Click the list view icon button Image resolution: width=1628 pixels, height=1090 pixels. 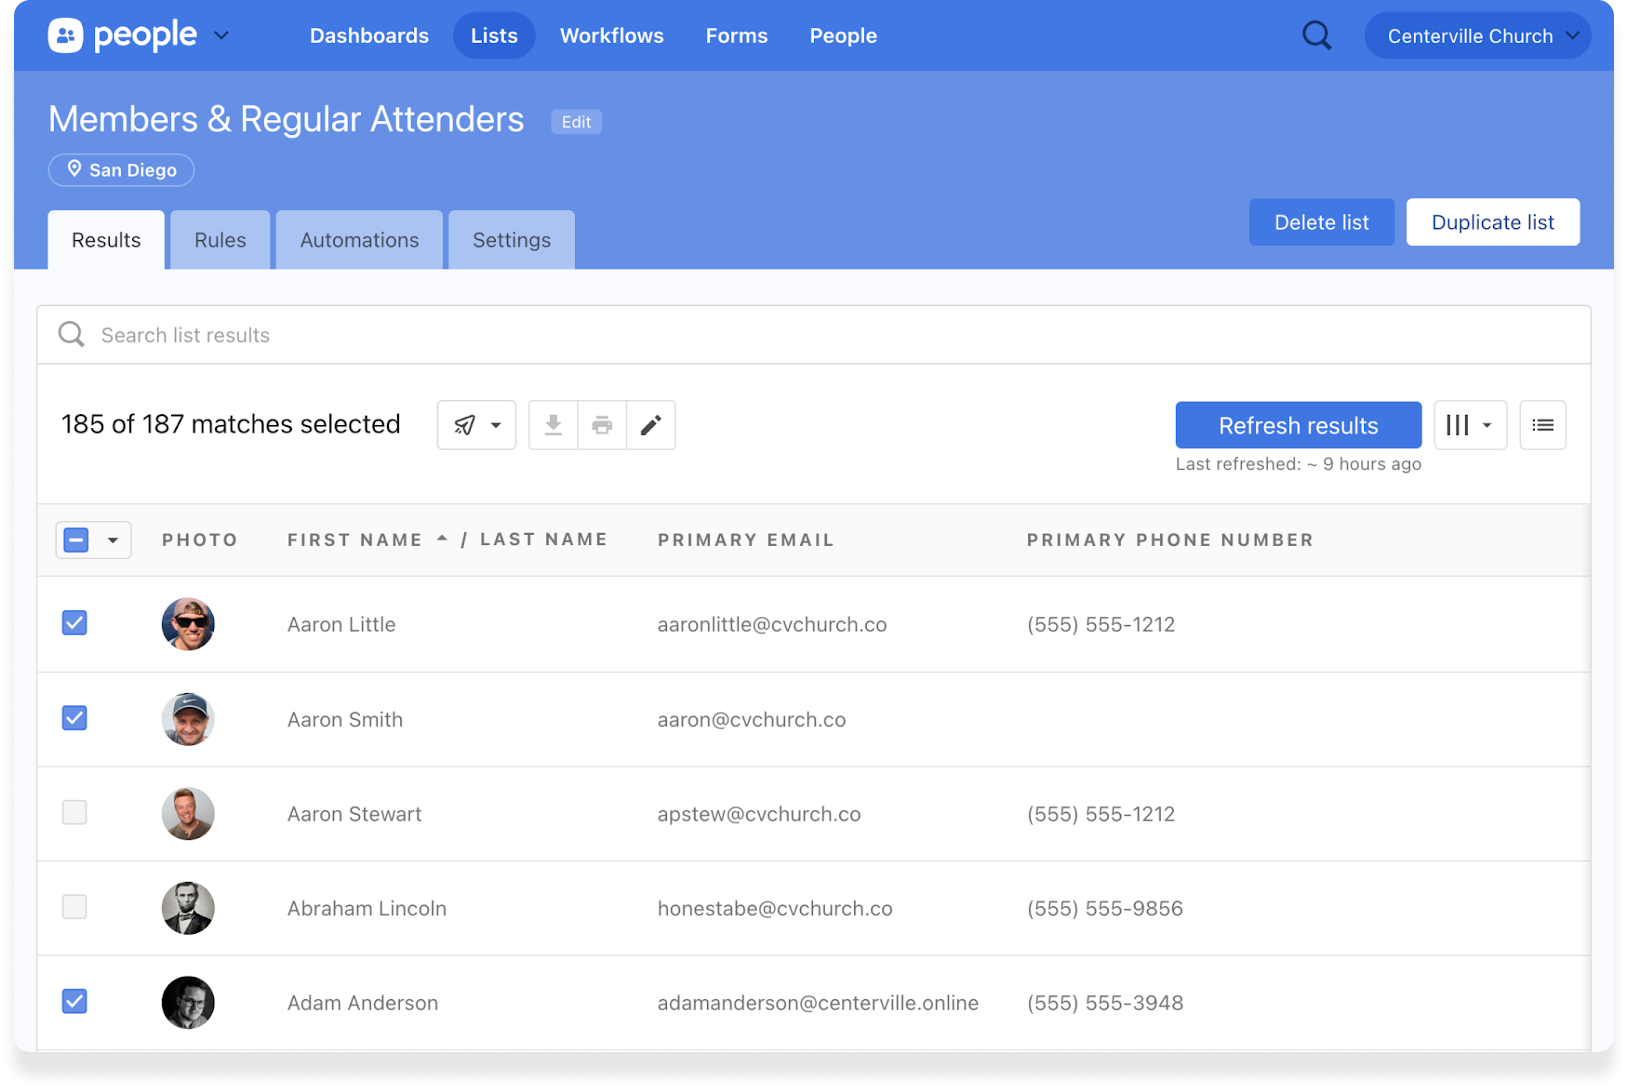(x=1542, y=425)
